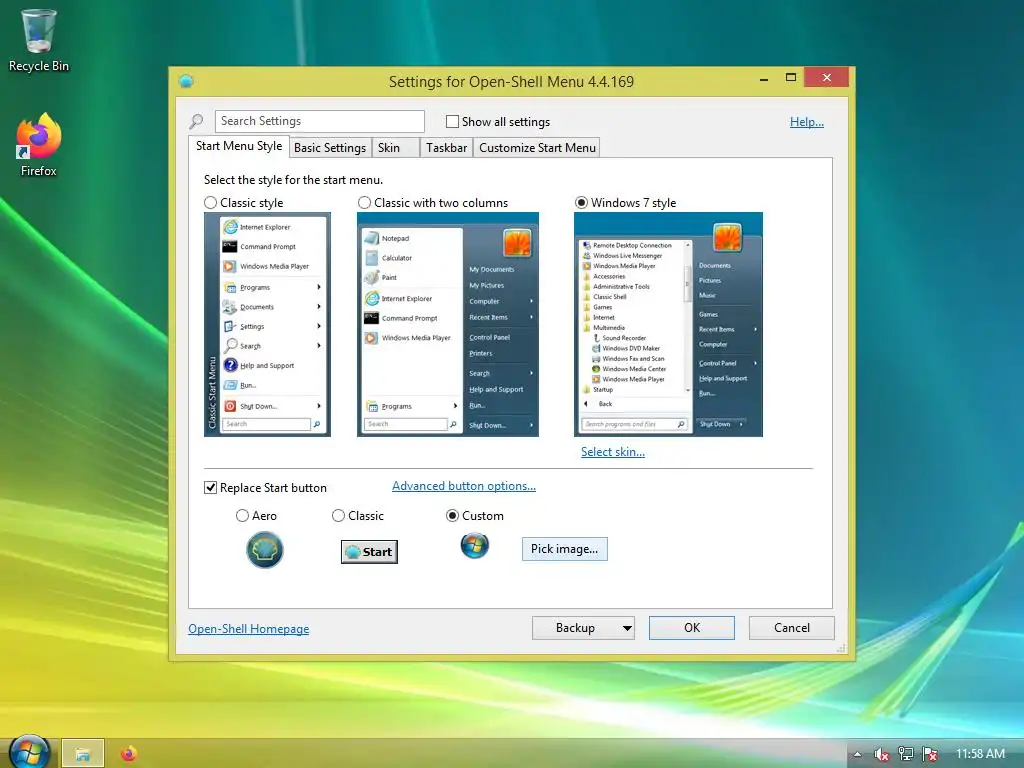Click the magnifier icon beside Search Settings

tap(196, 121)
